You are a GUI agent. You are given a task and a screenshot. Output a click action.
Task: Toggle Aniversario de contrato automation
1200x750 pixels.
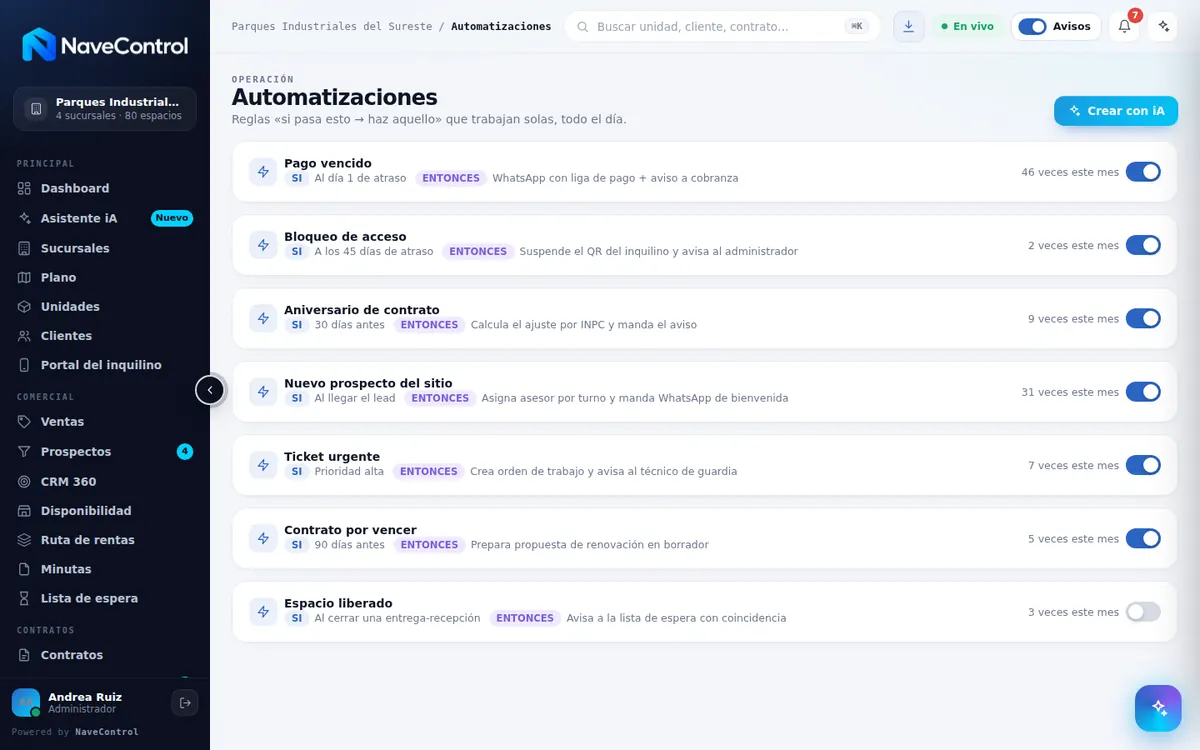pyautogui.click(x=1143, y=319)
